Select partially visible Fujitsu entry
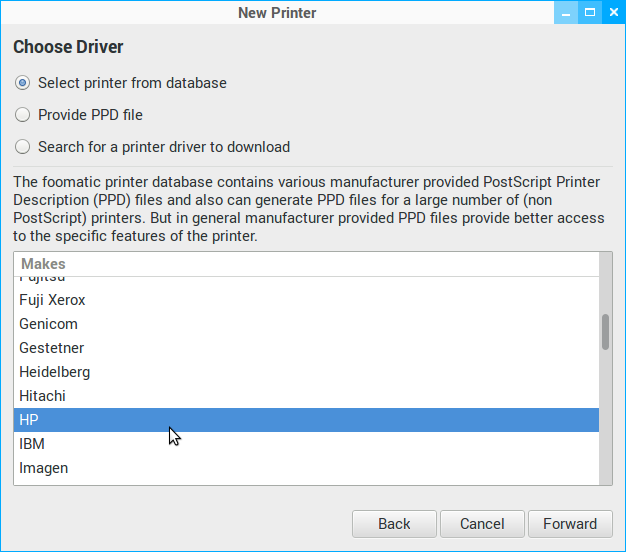Viewport: 626px width, 552px height. pos(44,279)
